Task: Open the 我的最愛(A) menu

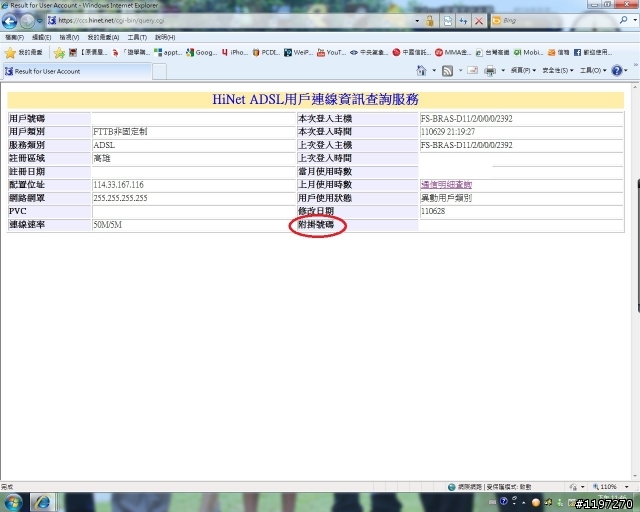Action: tap(103, 37)
